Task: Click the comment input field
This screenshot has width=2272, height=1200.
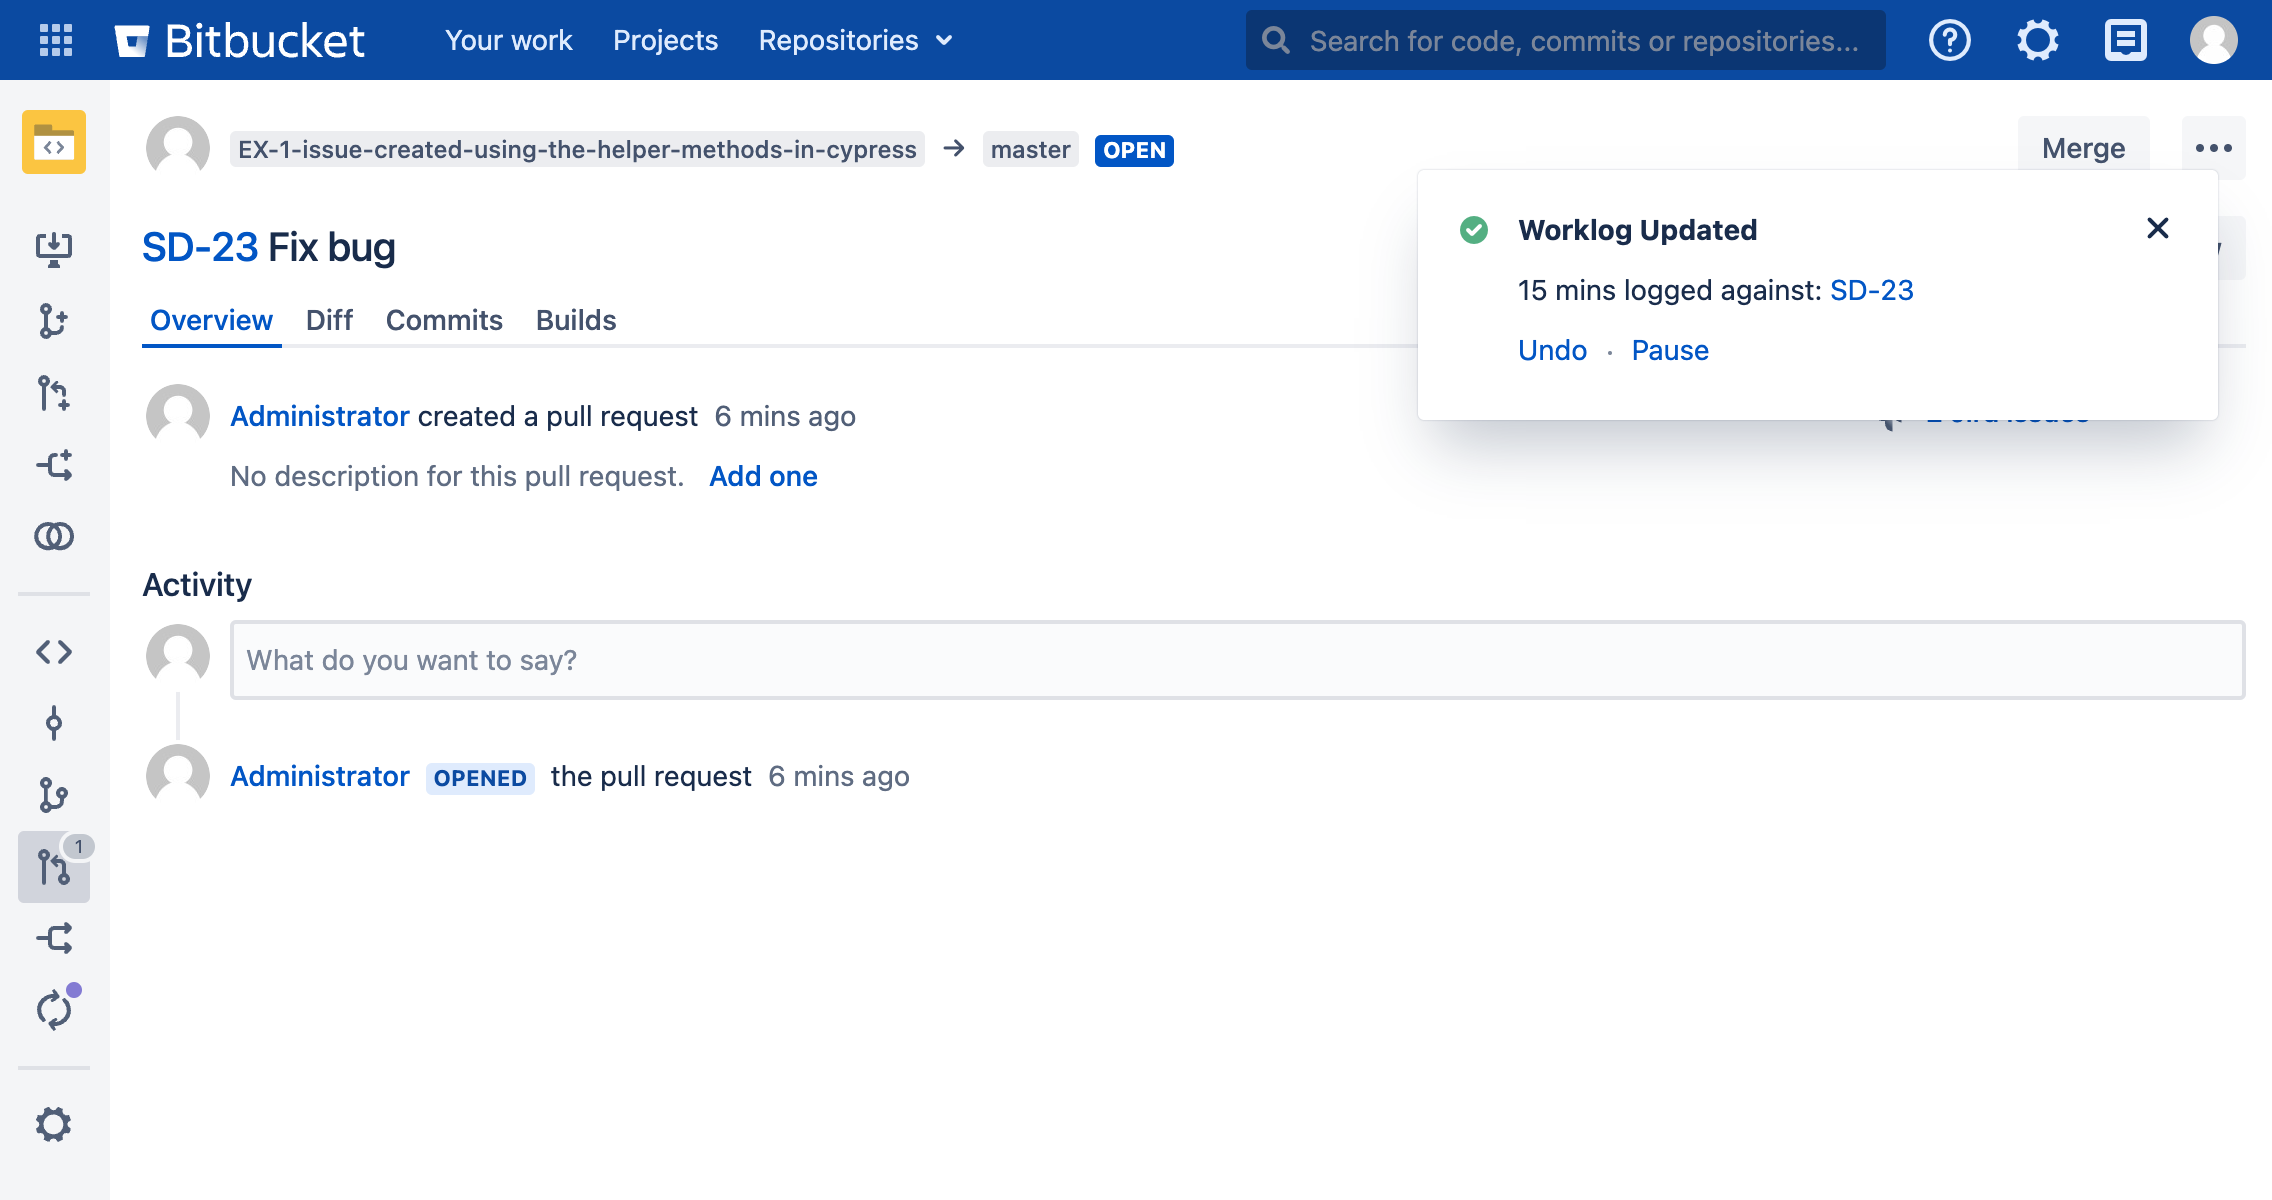Action: pos(1237,660)
